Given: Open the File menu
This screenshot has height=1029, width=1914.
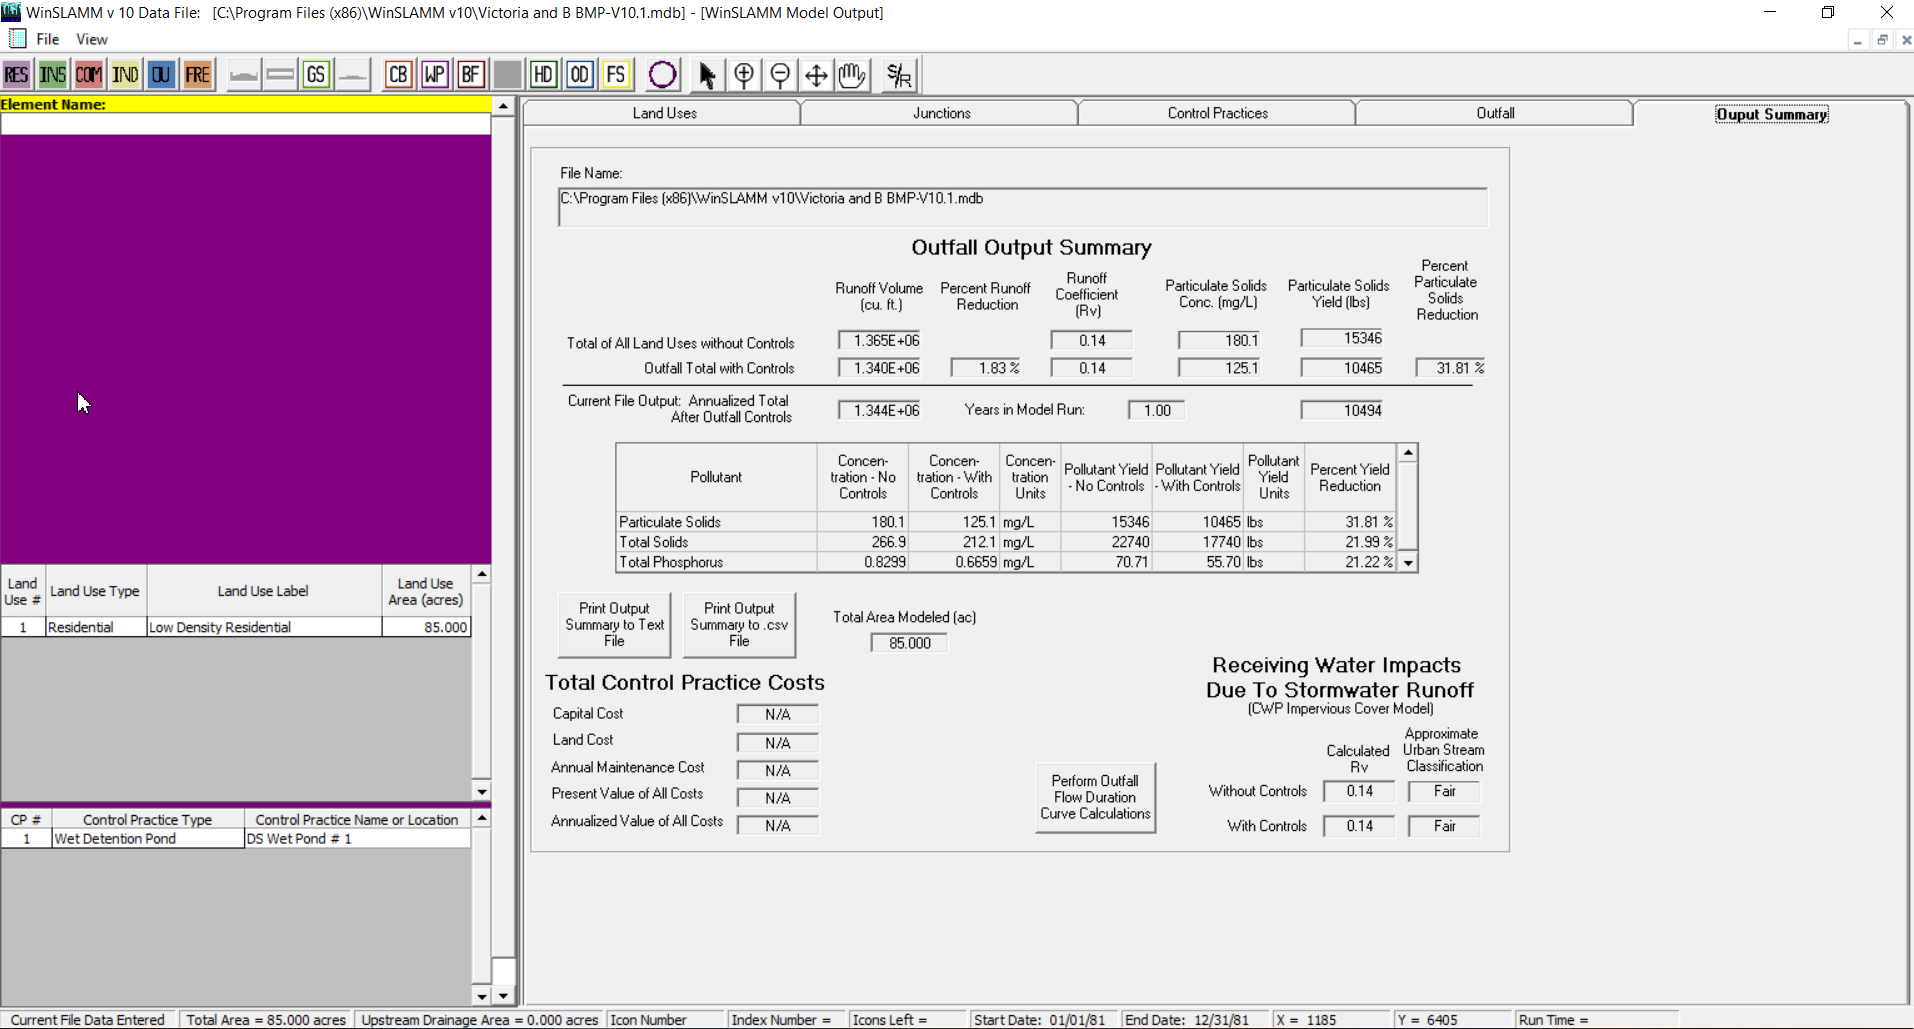Looking at the screenshot, I should 46,39.
